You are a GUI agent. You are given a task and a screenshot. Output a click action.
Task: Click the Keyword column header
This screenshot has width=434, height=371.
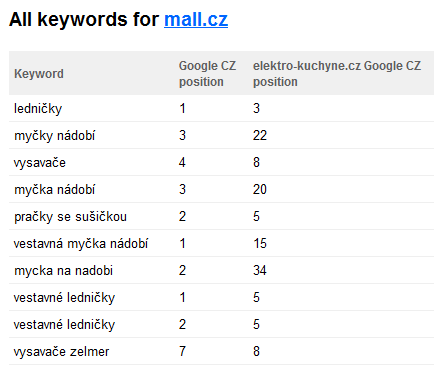(39, 74)
